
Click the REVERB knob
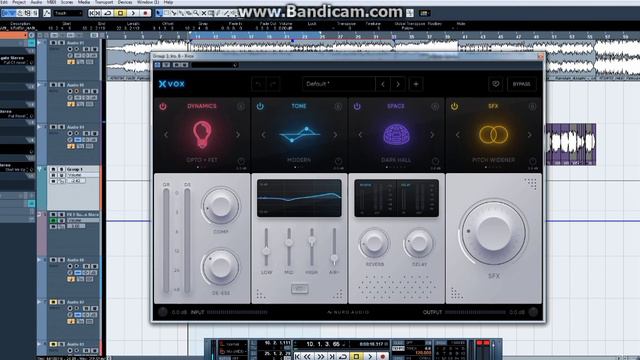tap(374, 243)
